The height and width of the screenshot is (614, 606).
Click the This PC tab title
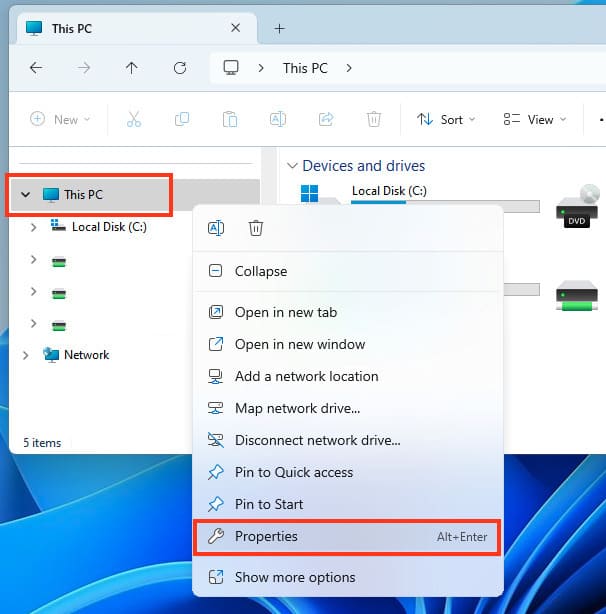(x=72, y=29)
